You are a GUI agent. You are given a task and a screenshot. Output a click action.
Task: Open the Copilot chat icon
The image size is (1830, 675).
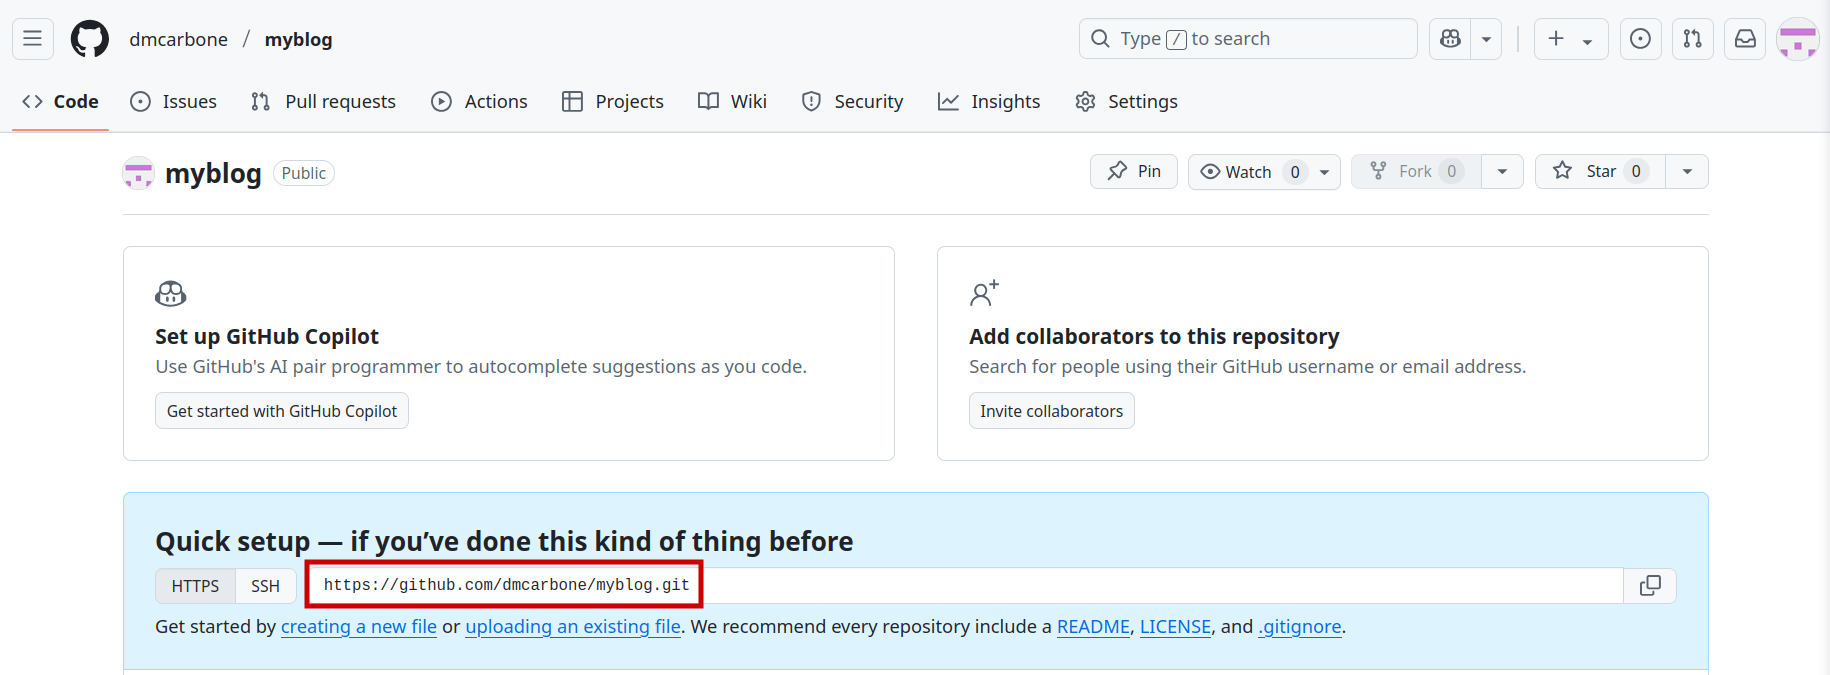pyautogui.click(x=1450, y=39)
